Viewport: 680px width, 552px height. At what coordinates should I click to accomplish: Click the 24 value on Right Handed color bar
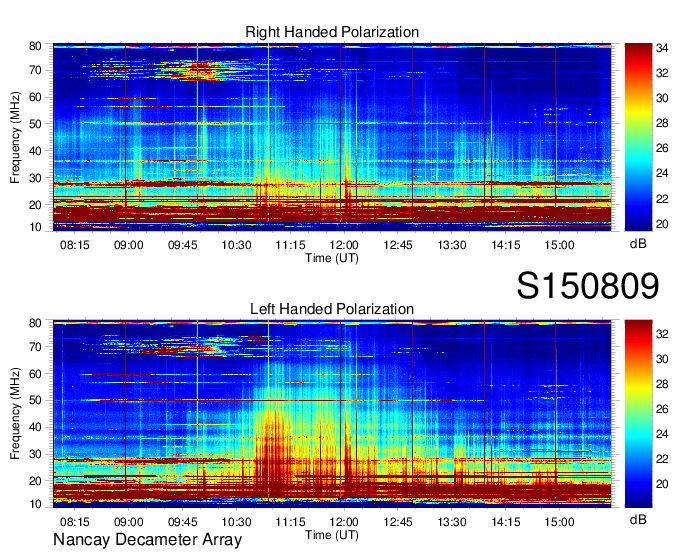[x=662, y=173]
